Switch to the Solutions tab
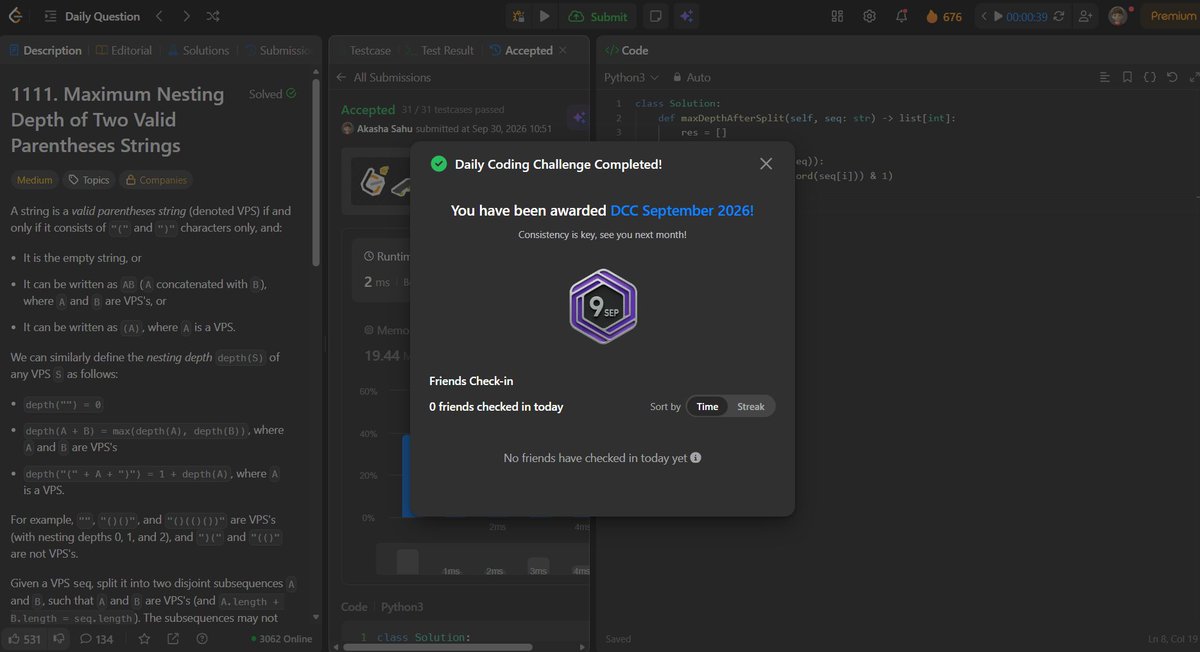 [199, 50]
